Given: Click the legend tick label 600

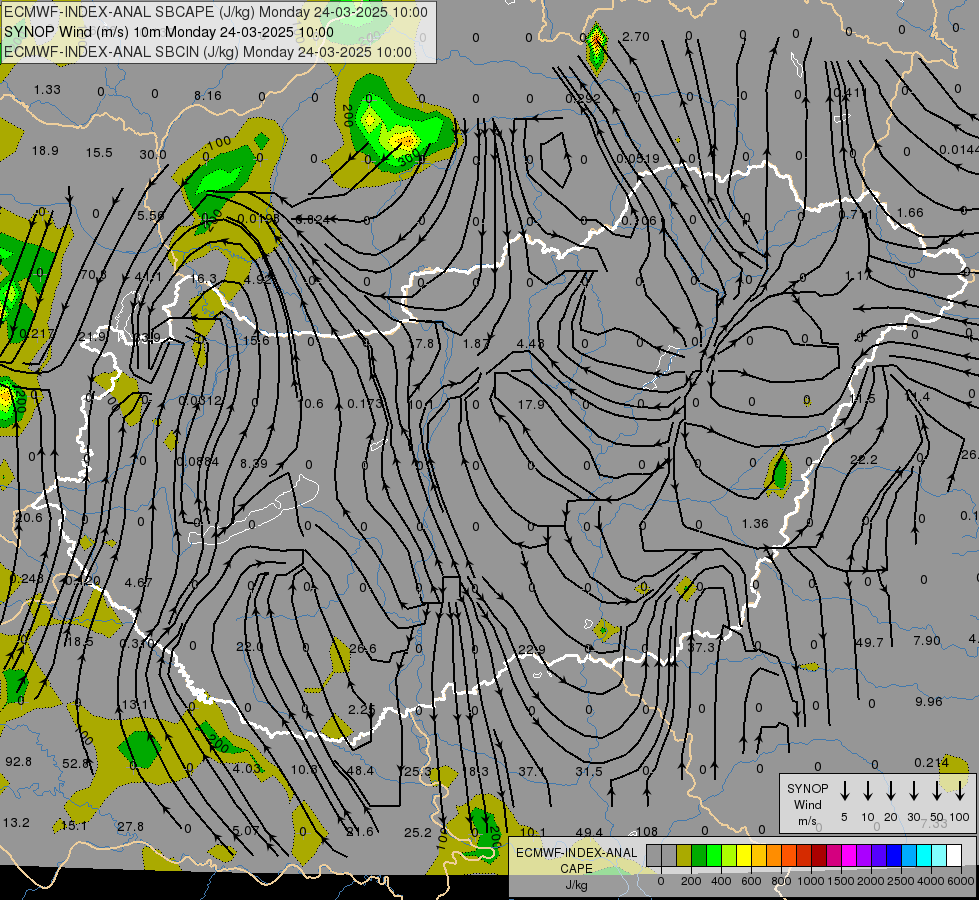Looking at the screenshot, I should point(751,881).
